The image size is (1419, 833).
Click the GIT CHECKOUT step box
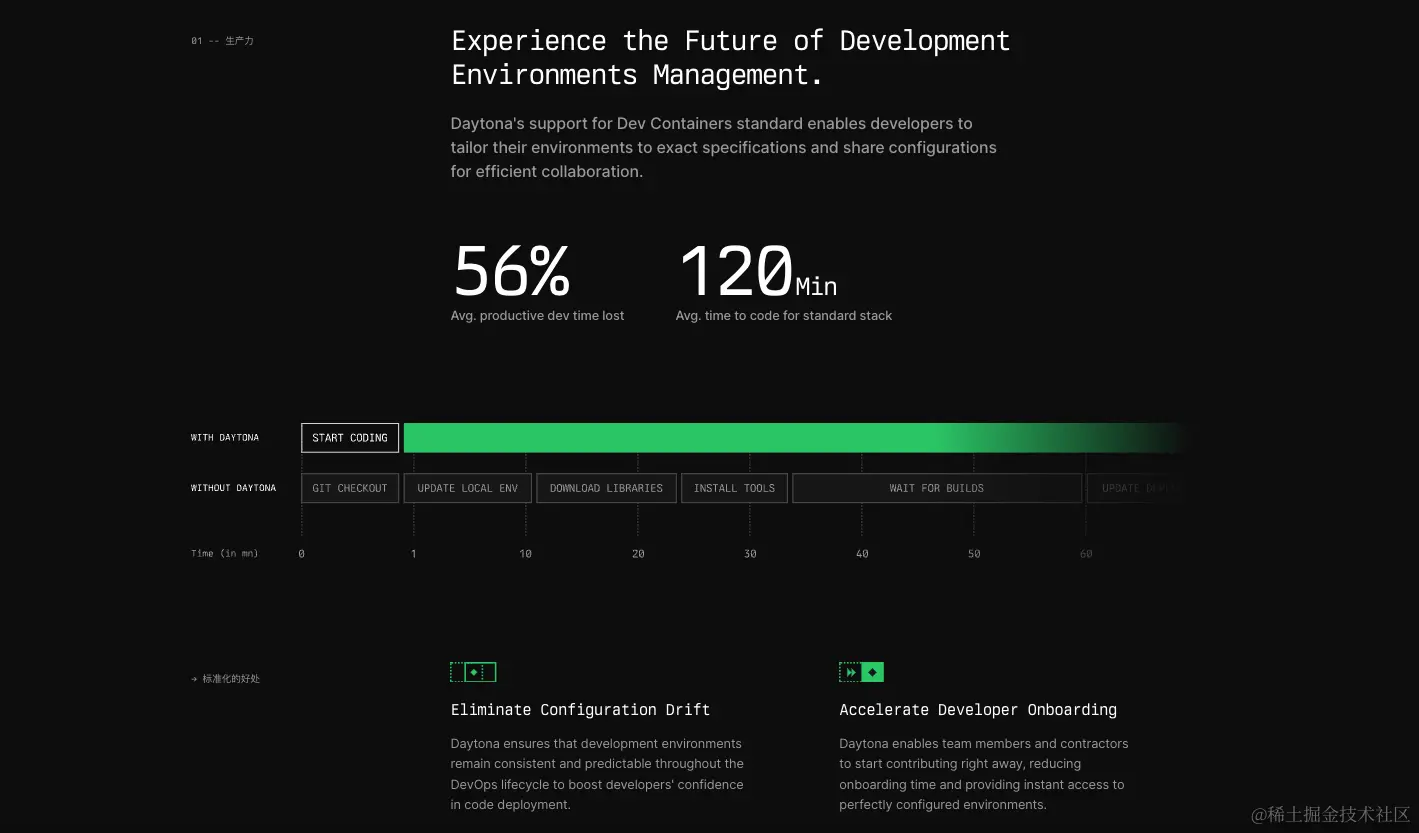coord(350,488)
